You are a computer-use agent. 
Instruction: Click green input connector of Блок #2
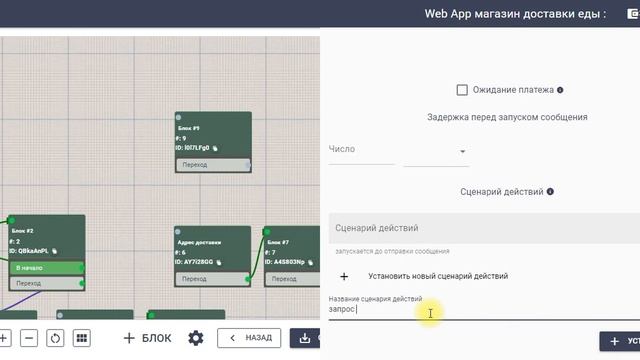(x=11, y=220)
